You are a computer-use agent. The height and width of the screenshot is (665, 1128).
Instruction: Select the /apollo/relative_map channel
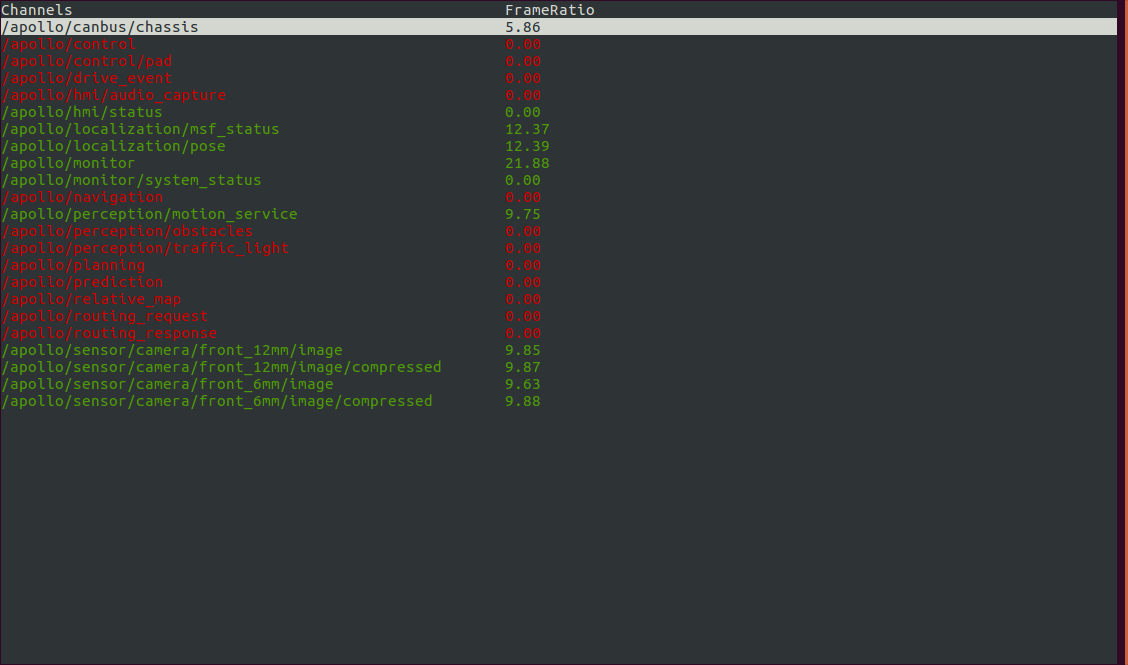tap(91, 299)
